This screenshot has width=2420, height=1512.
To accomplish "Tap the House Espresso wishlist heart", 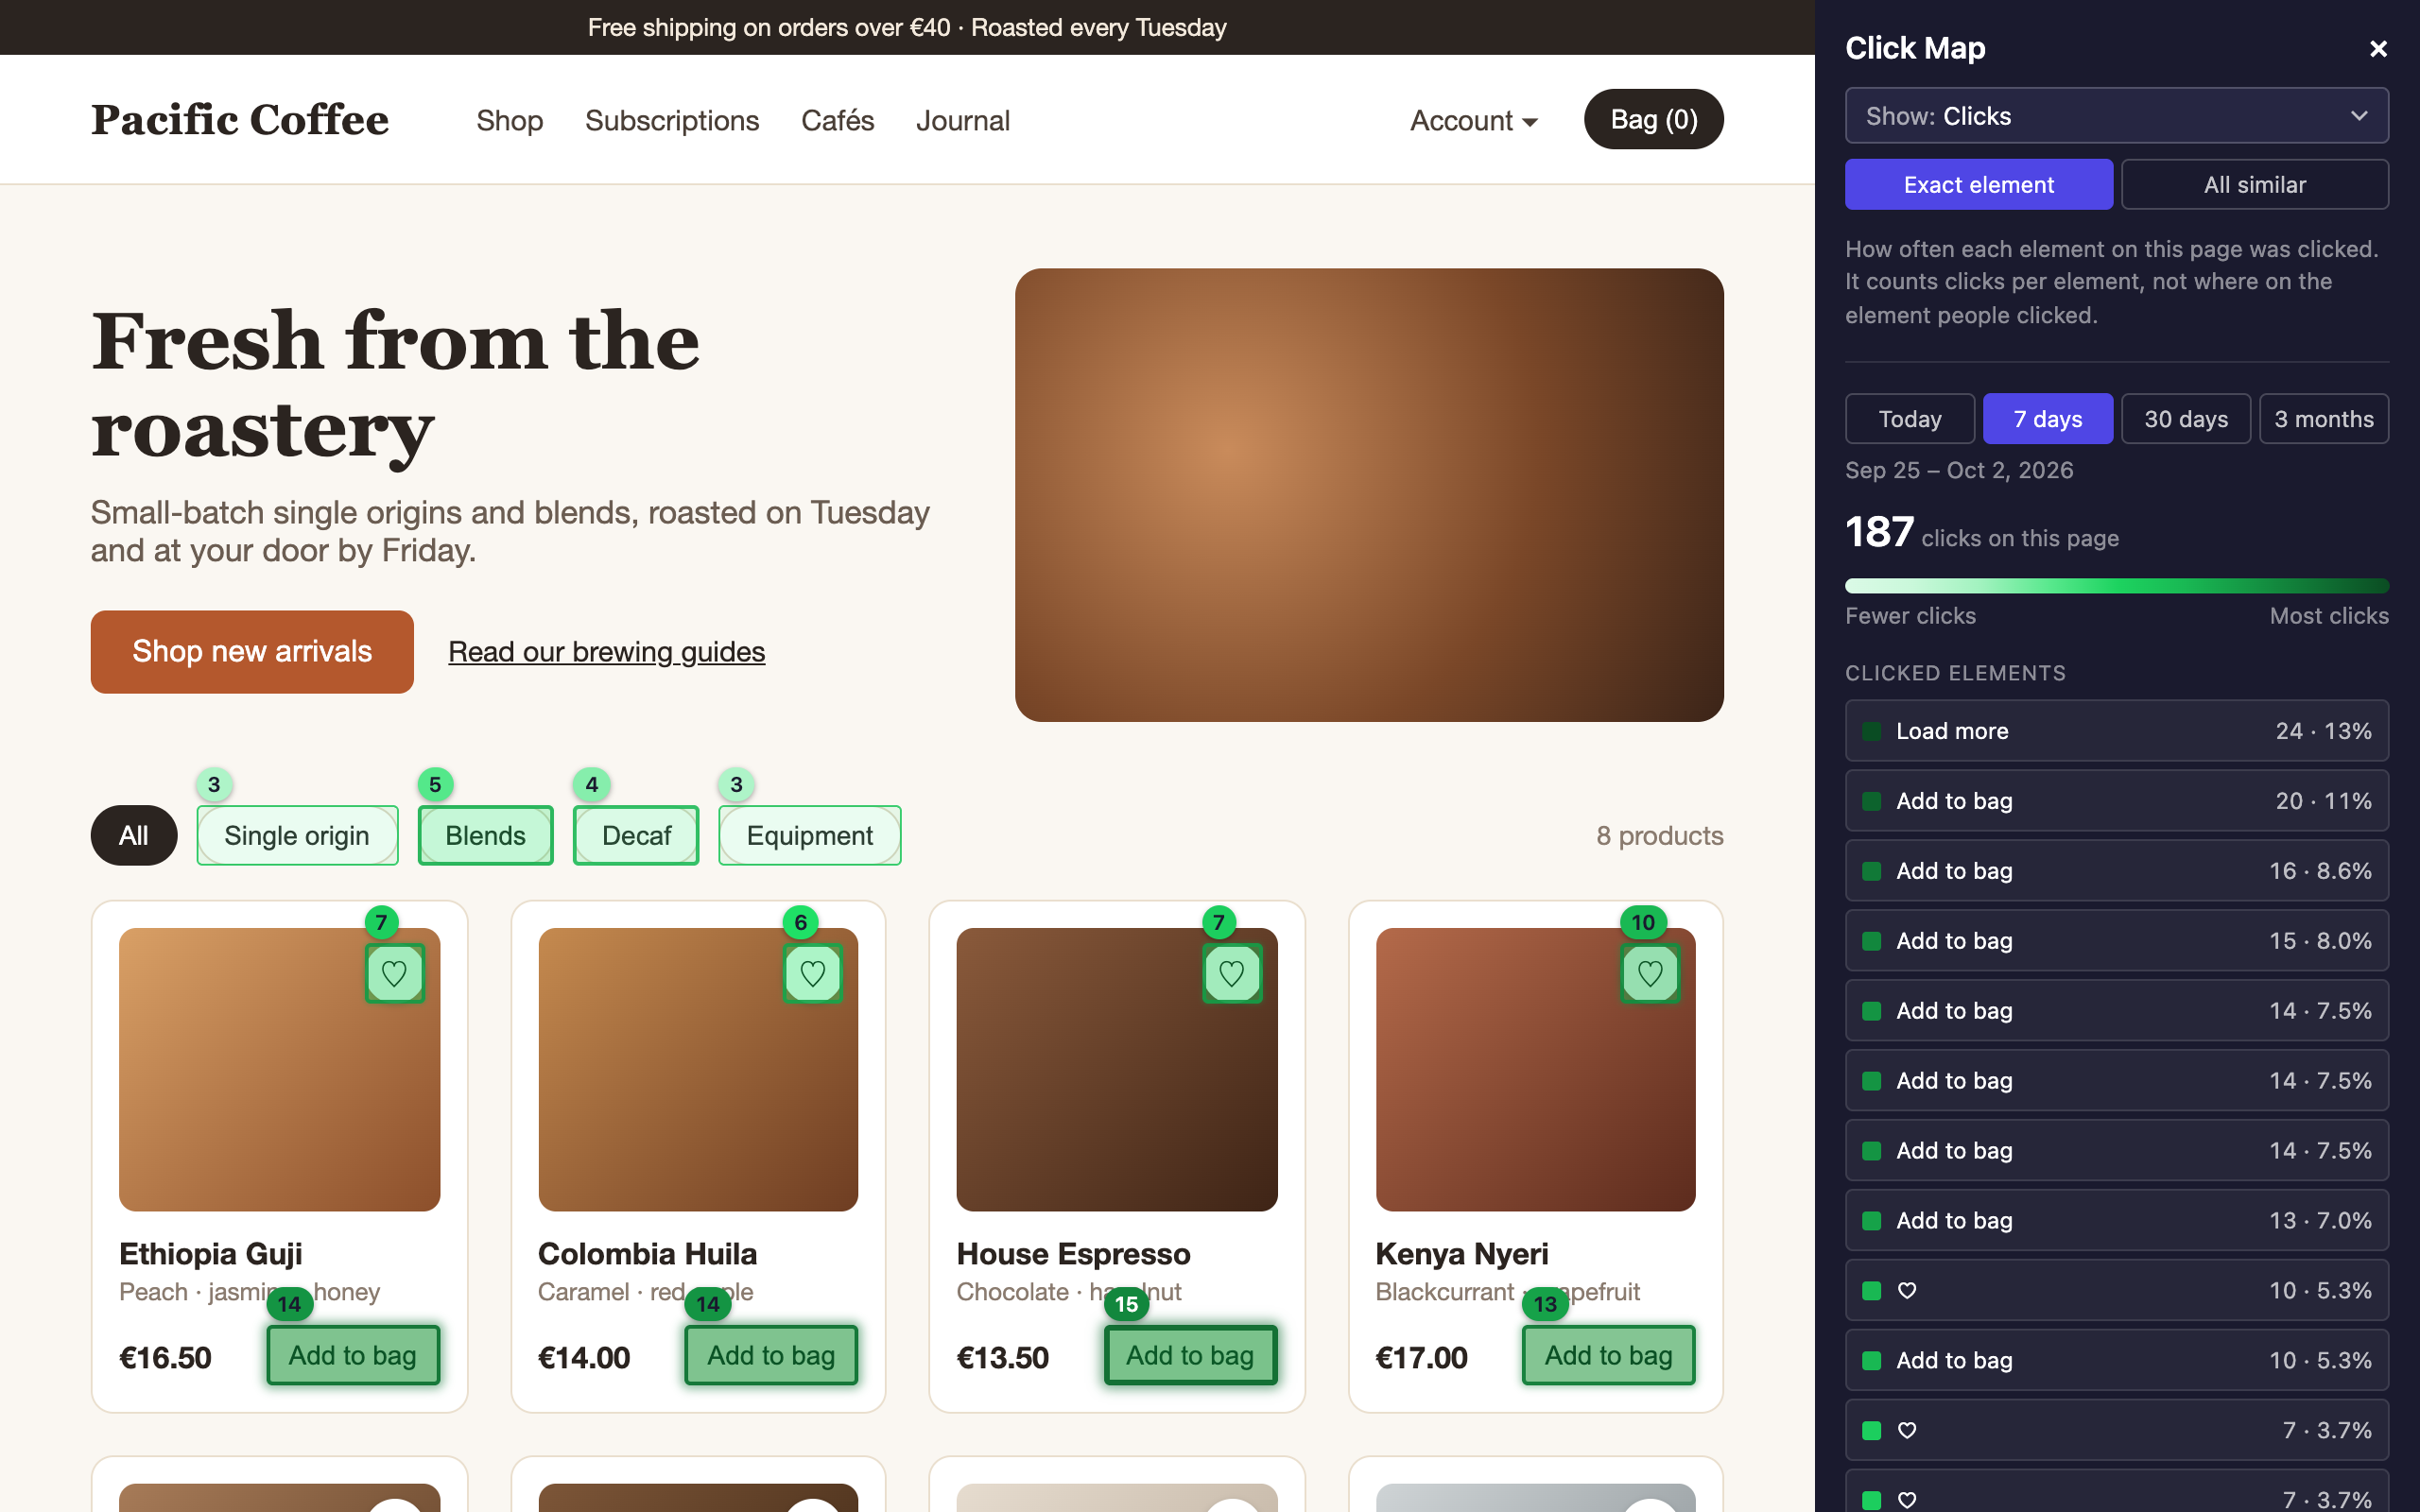I will 1232,973.
